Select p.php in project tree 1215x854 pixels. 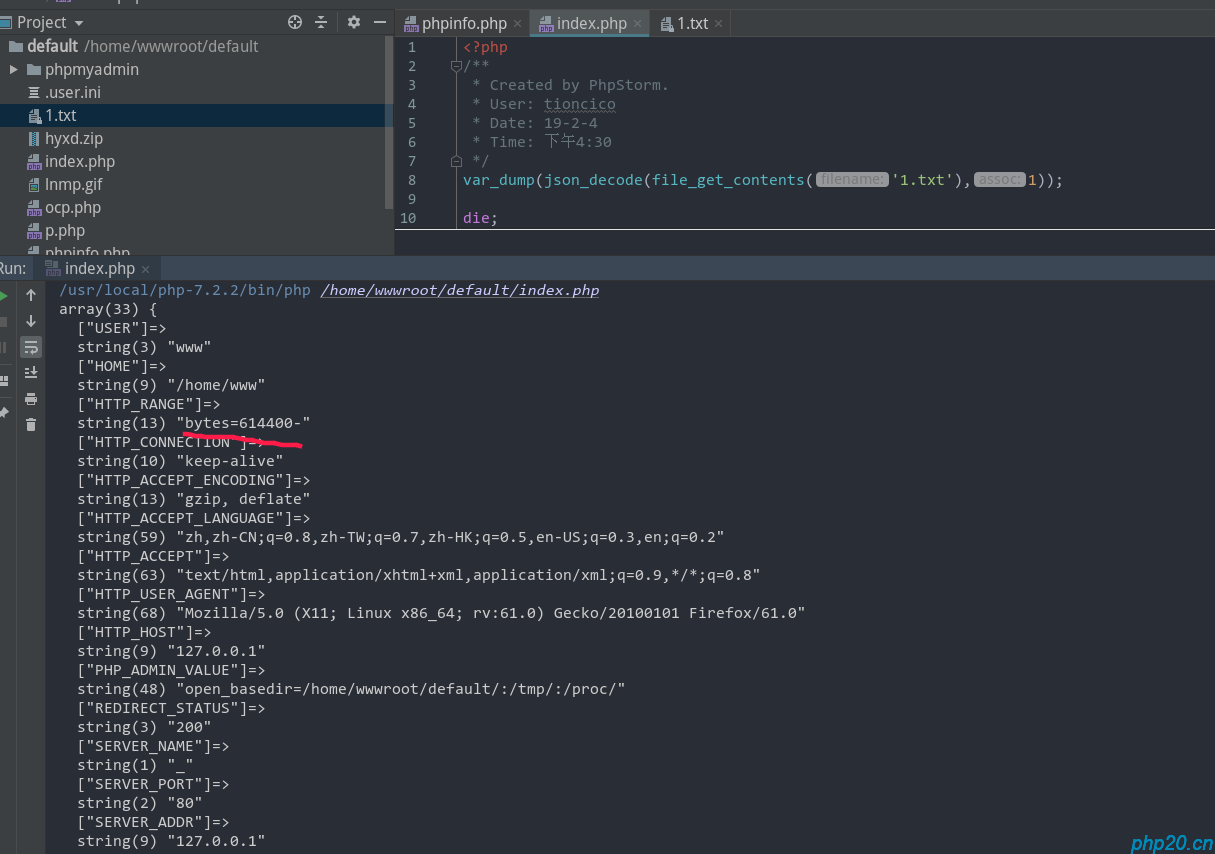[65, 230]
